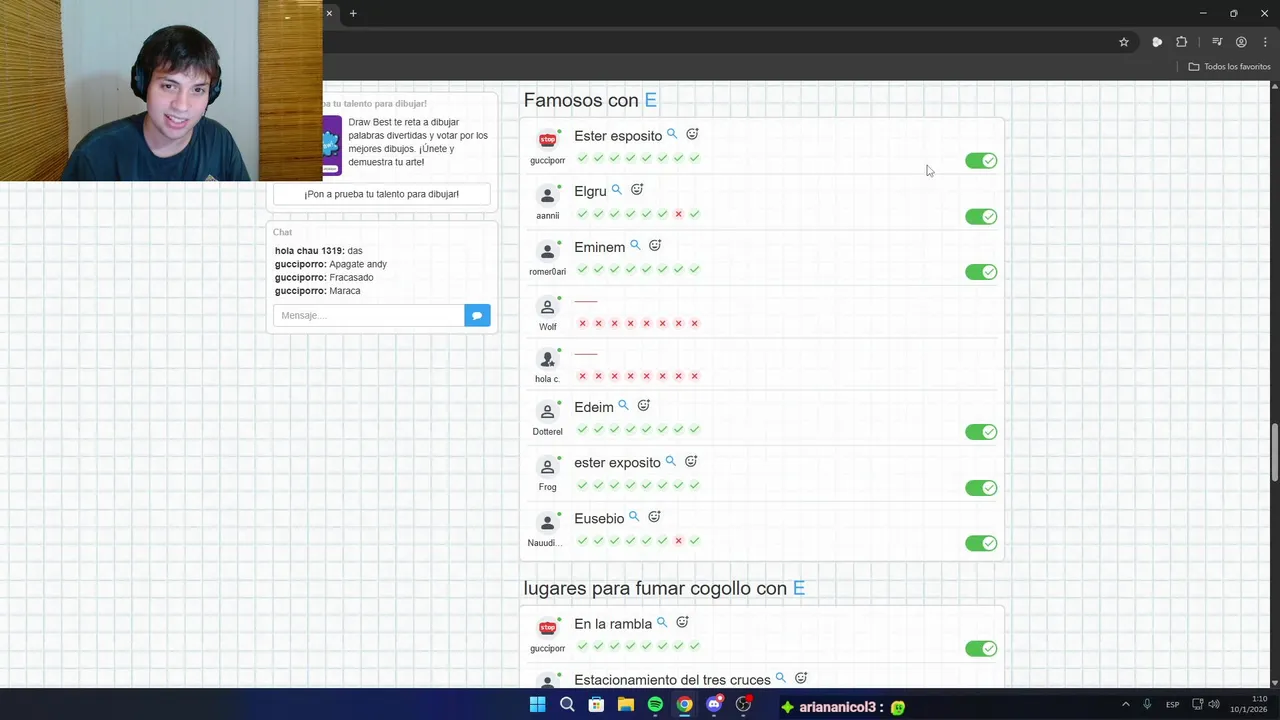Open emoji reaction for lowercase ester exposito
Viewport: 1280px width, 720px height.
click(691, 461)
